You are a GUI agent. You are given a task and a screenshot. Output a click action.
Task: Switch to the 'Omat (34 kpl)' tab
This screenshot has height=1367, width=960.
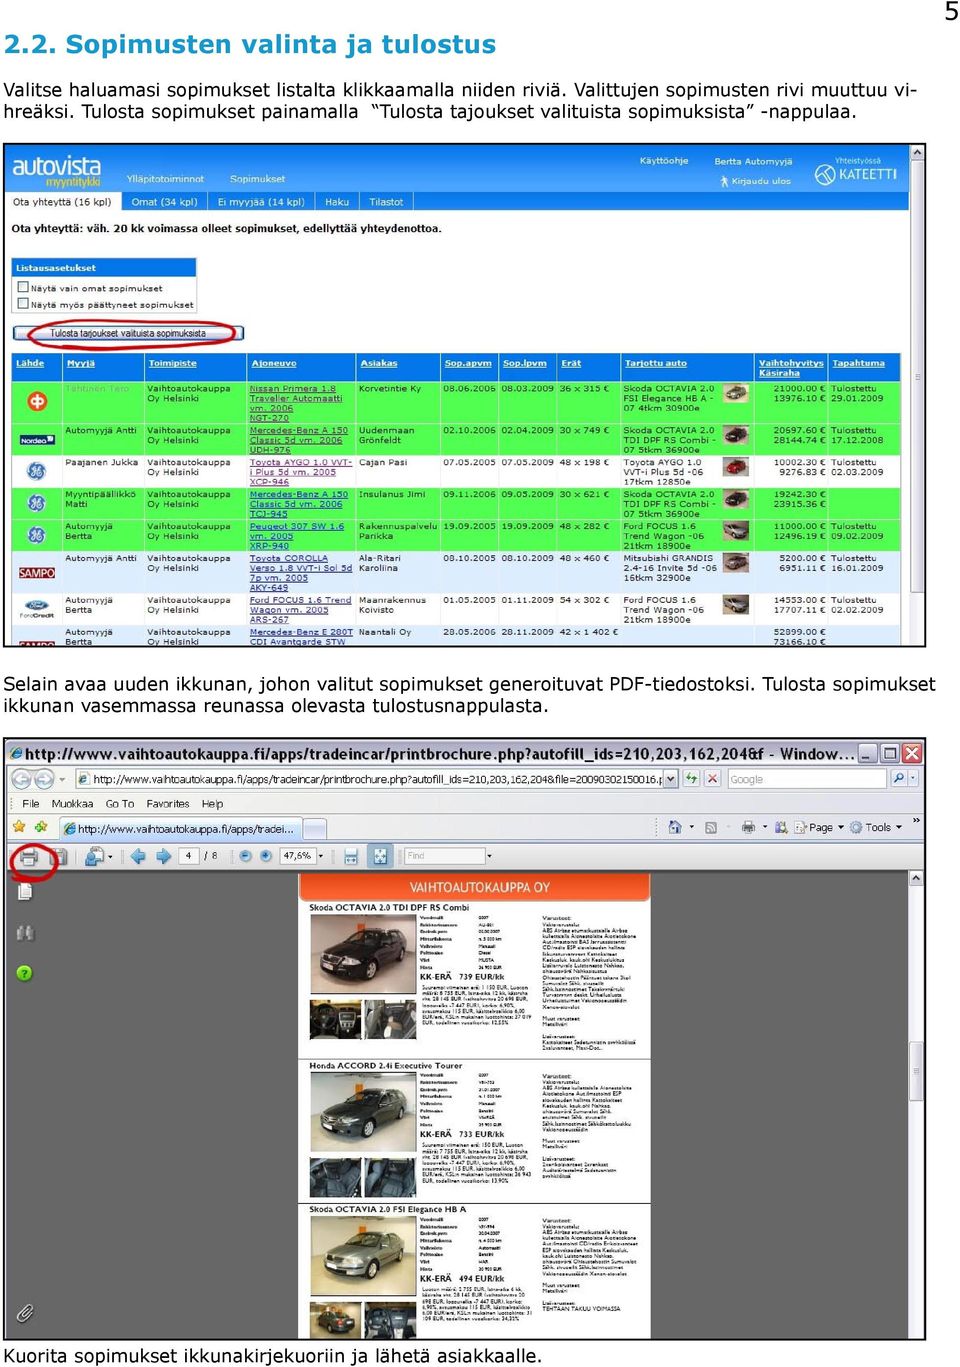pos(165,202)
